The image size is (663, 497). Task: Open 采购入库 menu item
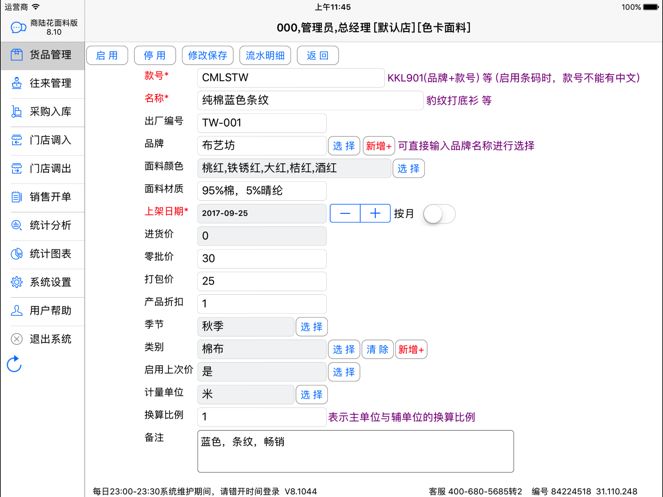pyautogui.click(x=42, y=112)
